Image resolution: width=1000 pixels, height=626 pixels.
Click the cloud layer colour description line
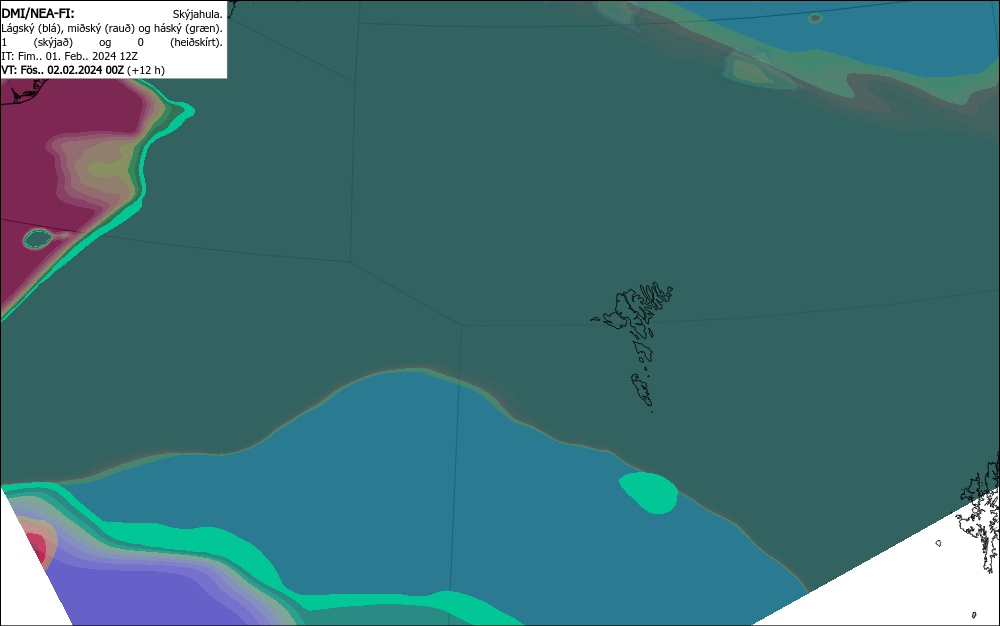coord(112,28)
